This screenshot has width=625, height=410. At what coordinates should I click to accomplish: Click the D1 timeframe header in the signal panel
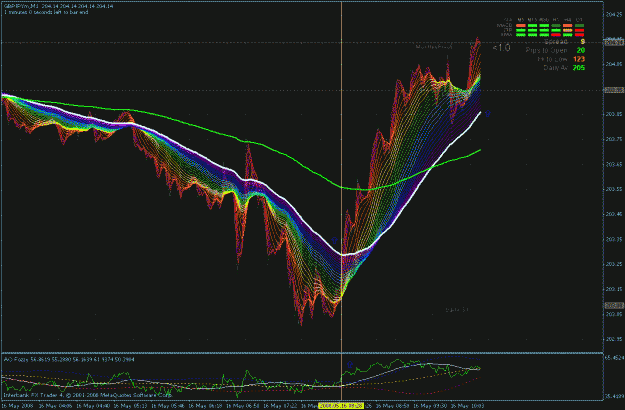coord(579,20)
